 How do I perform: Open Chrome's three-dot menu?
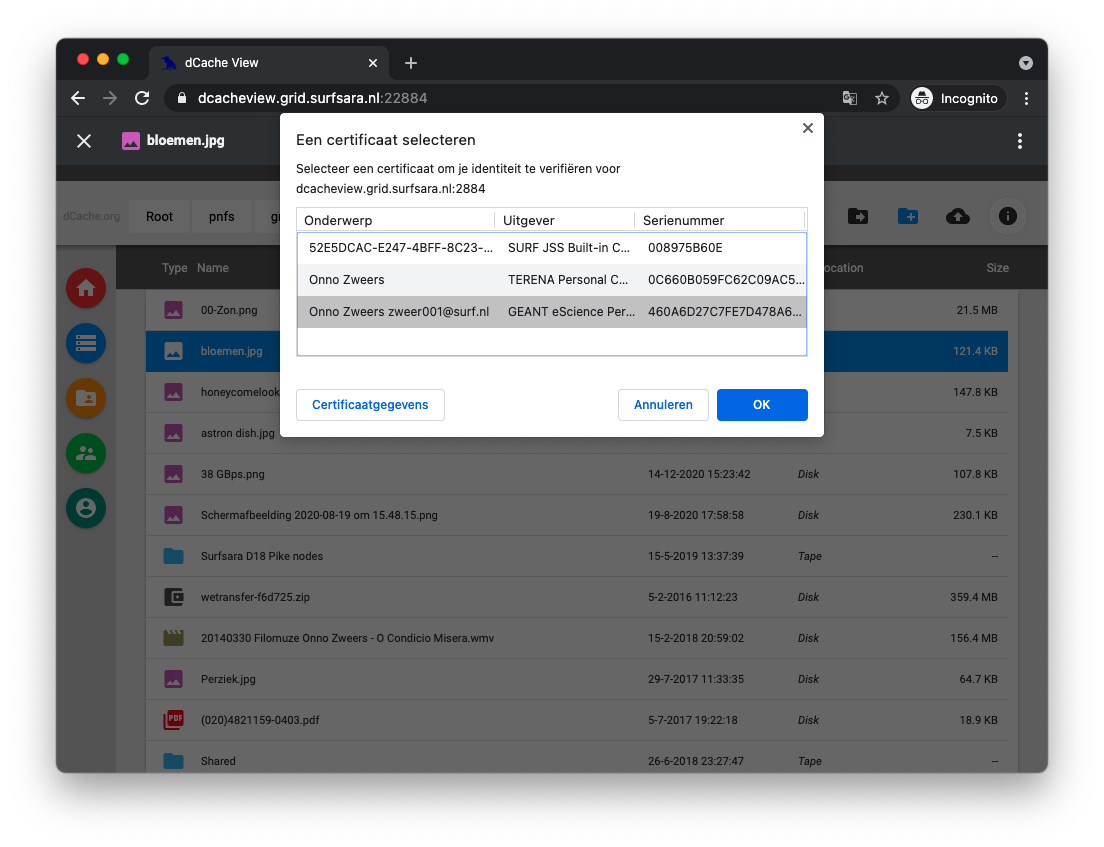pyautogui.click(x=1027, y=98)
